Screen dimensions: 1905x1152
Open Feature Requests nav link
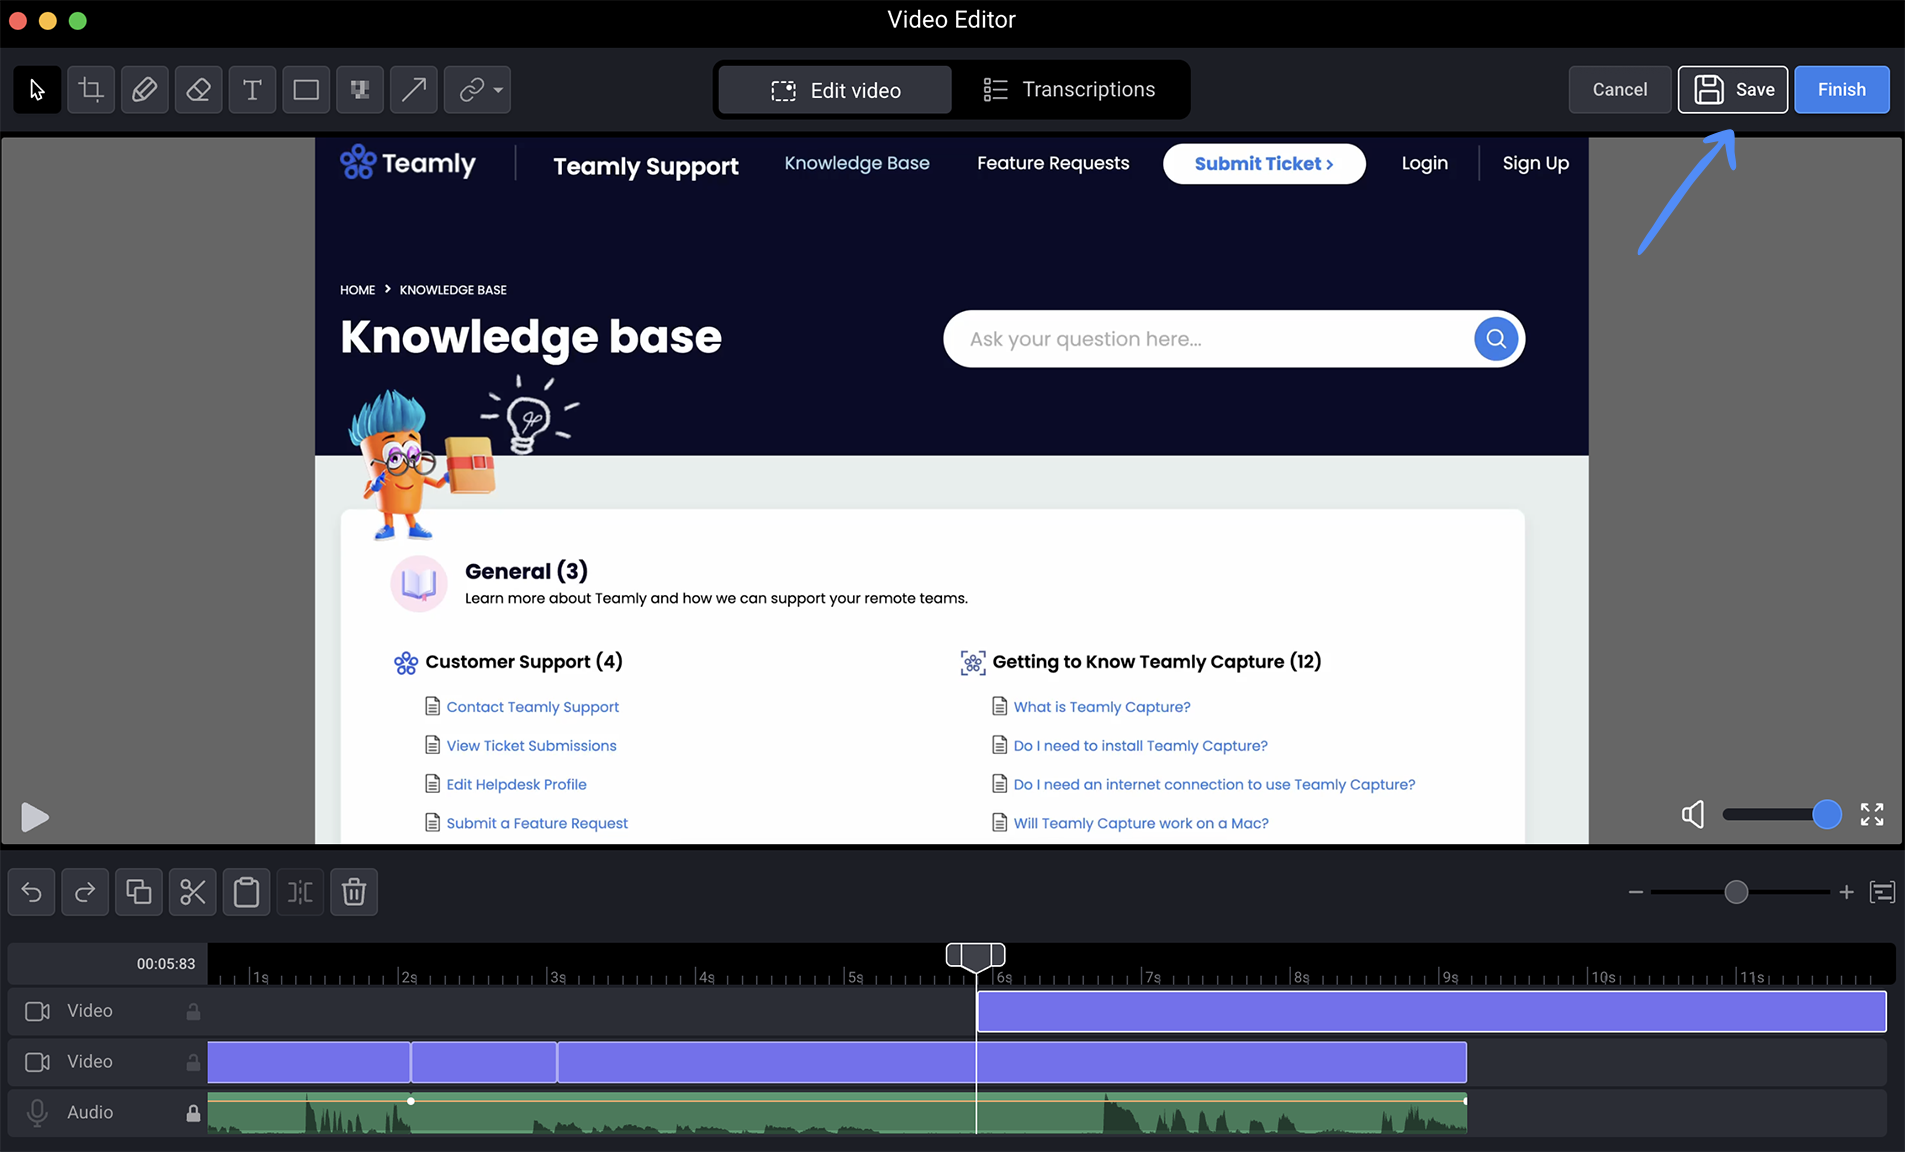[1053, 163]
